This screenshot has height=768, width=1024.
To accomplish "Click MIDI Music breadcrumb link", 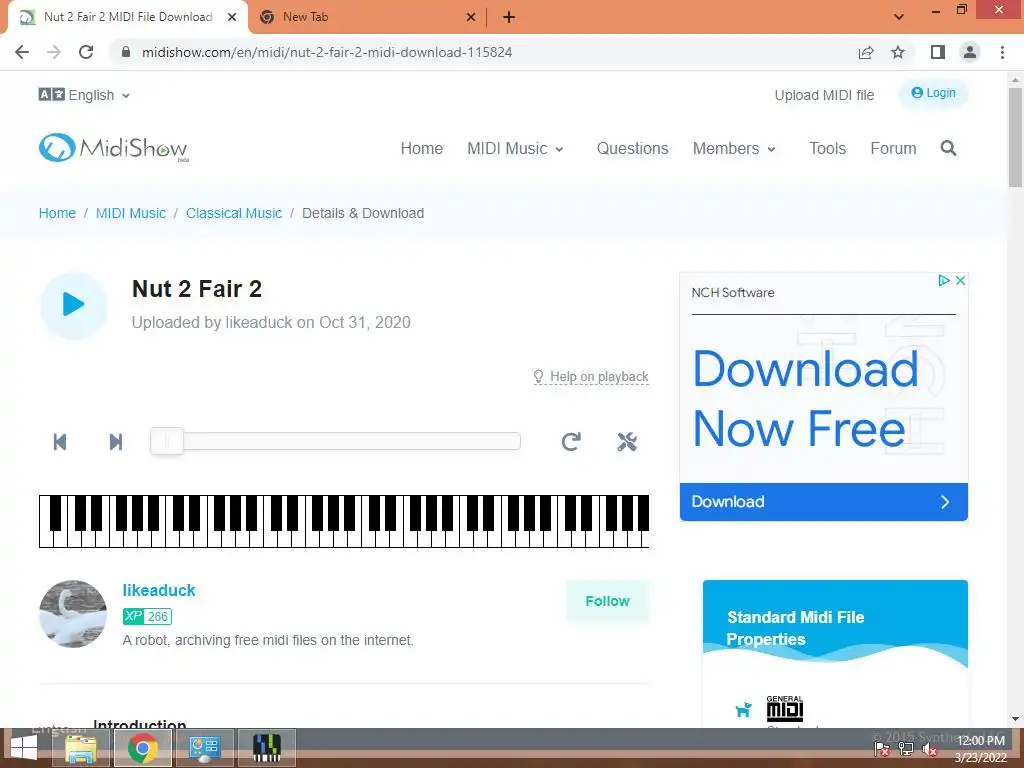I will pyautogui.click(x=131, y=214).
